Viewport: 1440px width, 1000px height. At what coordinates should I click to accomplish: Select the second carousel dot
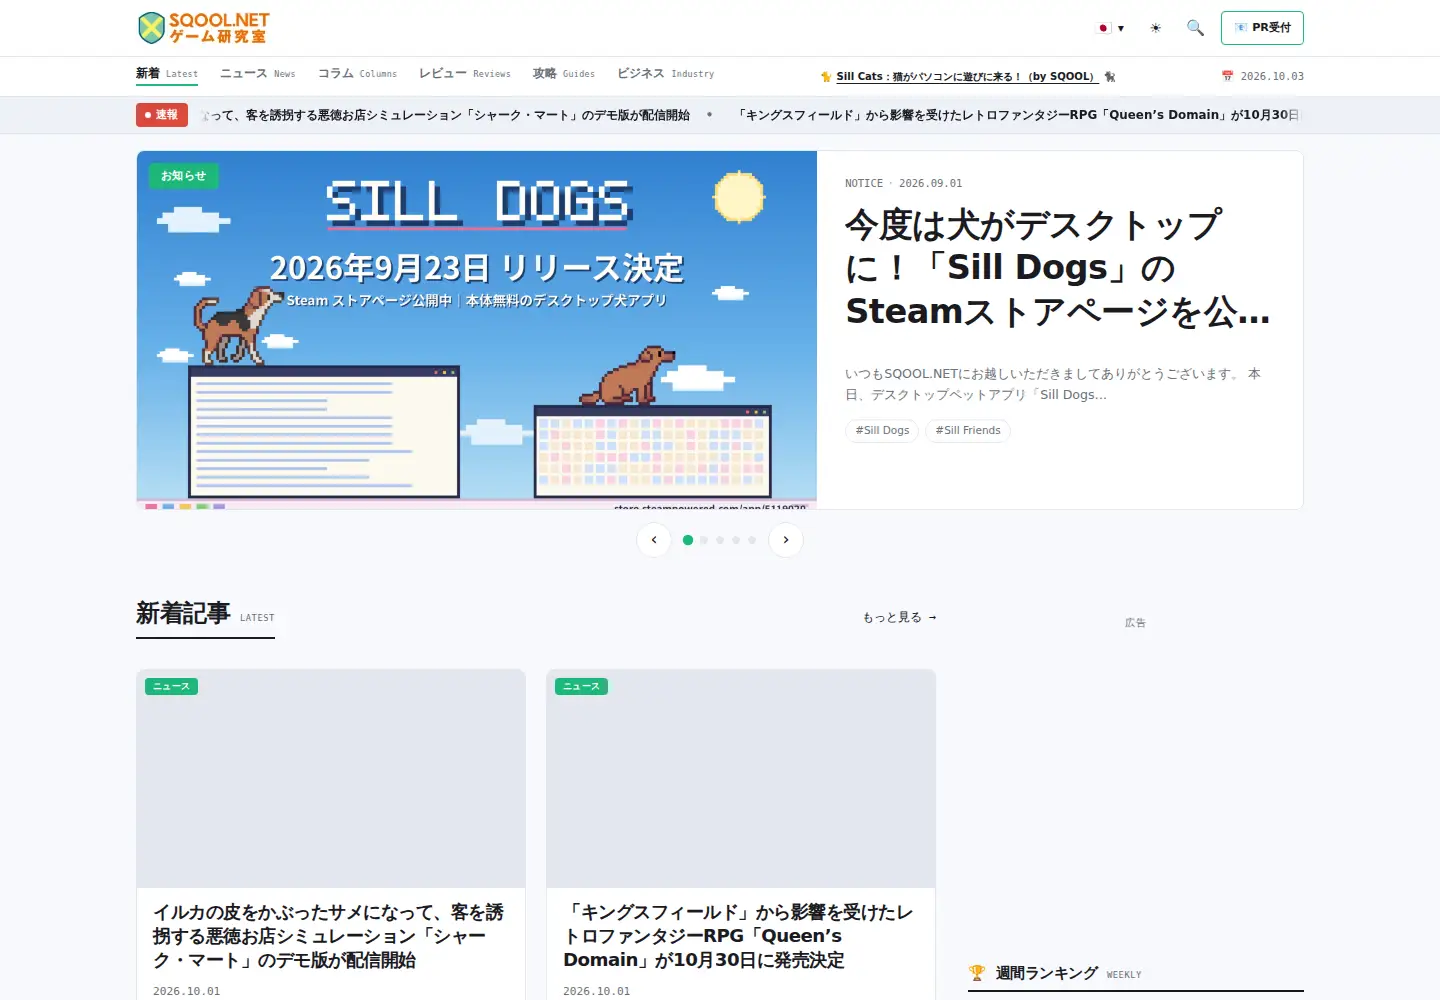coord(704,540)
